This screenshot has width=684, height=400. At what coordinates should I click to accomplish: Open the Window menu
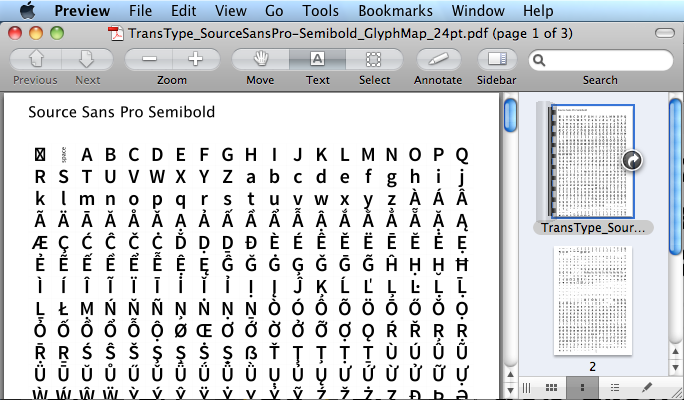(x=478, y=10)
